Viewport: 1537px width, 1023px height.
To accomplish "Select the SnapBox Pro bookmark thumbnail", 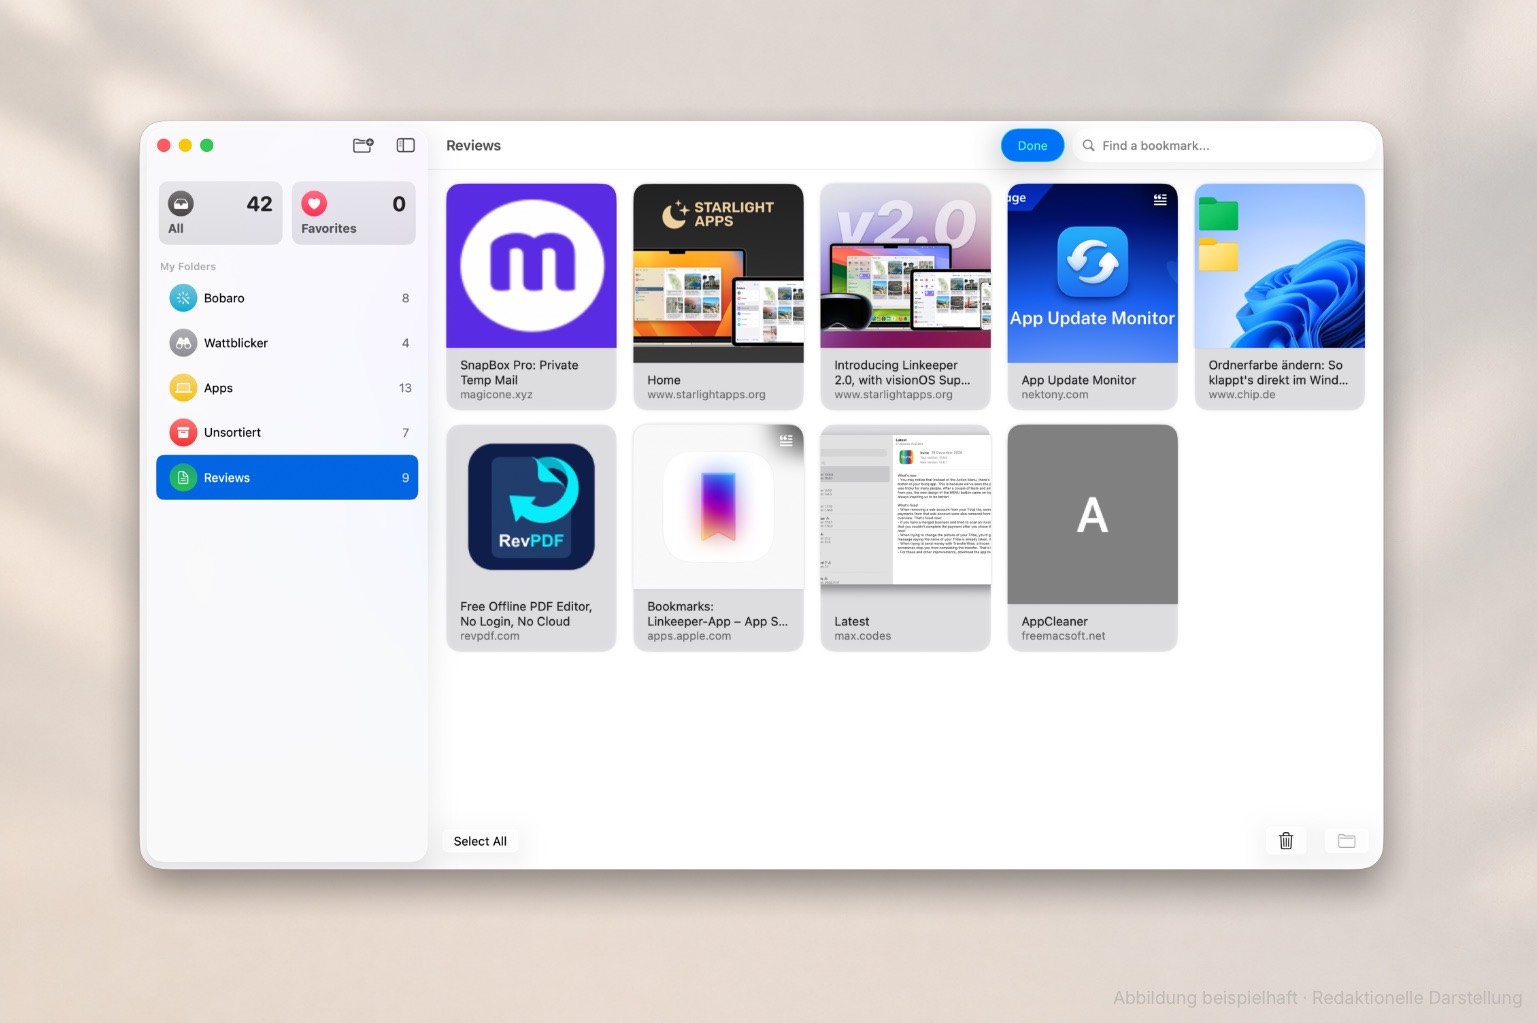I will [531, 266].
